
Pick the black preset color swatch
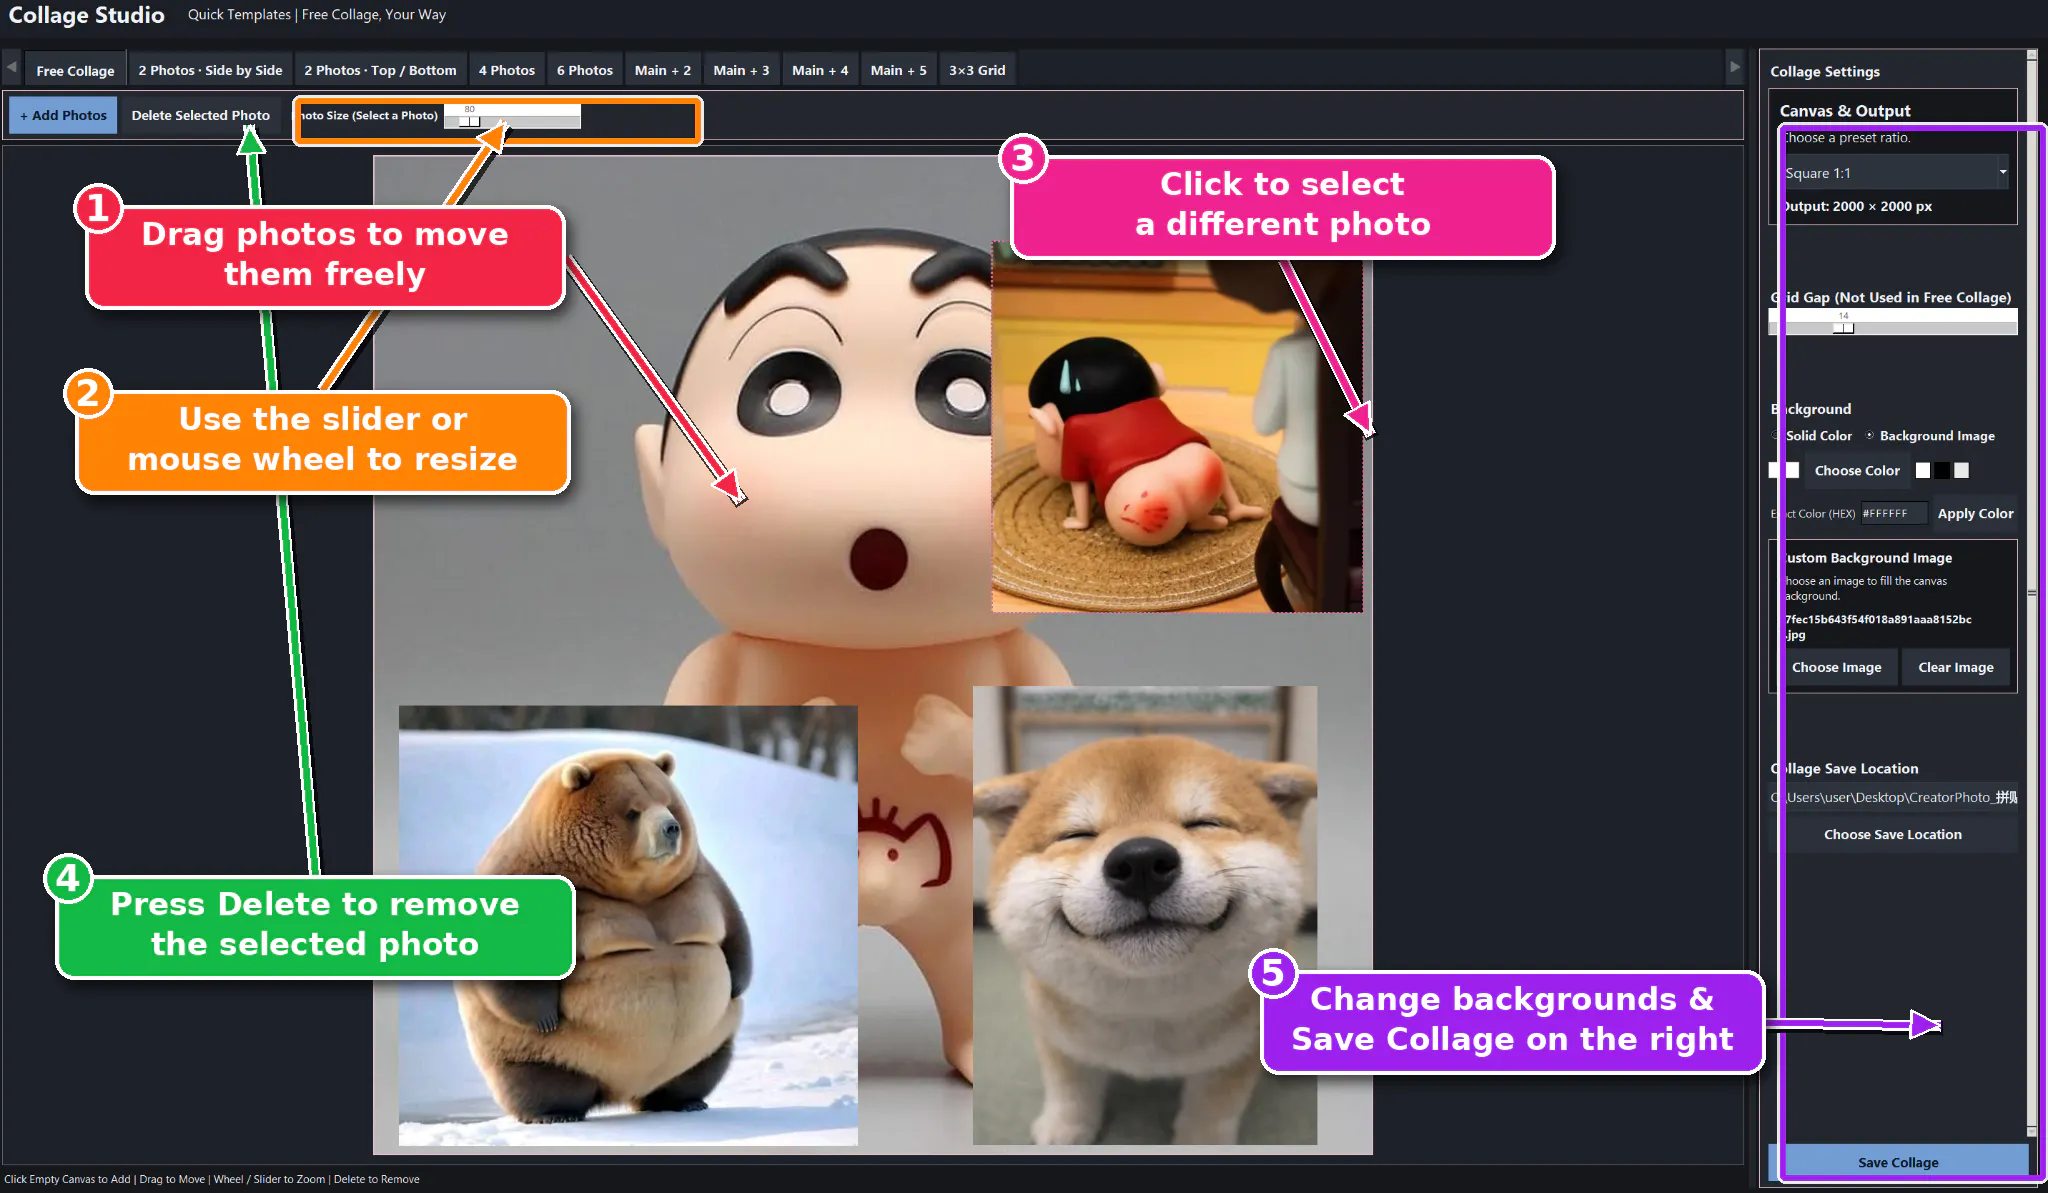tap(1942, 470)
